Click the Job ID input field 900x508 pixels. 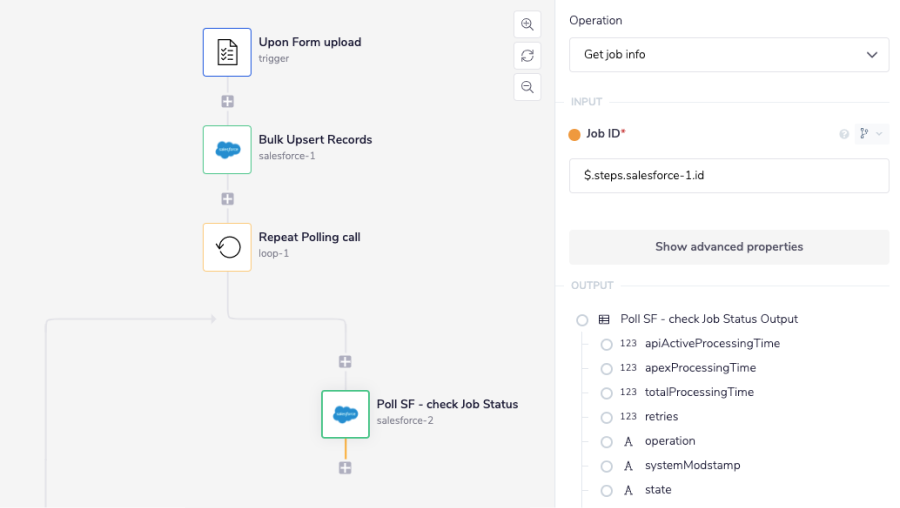coord(729,176)
